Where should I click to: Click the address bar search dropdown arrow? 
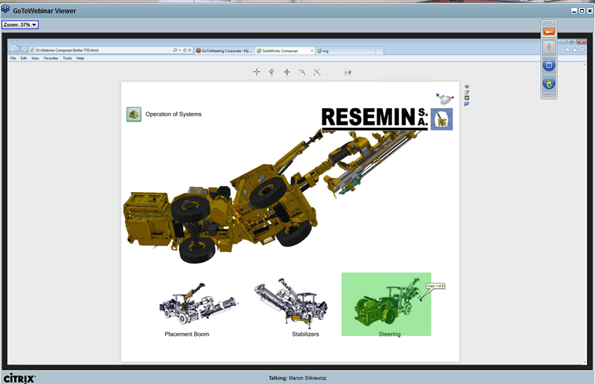pyautogui.click(x=180, y=50)
